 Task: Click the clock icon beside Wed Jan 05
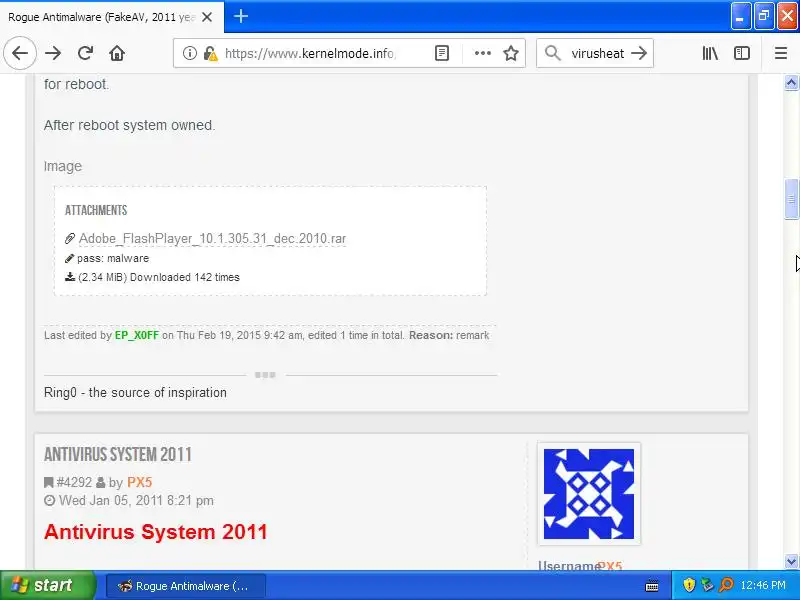coord(49,501)
